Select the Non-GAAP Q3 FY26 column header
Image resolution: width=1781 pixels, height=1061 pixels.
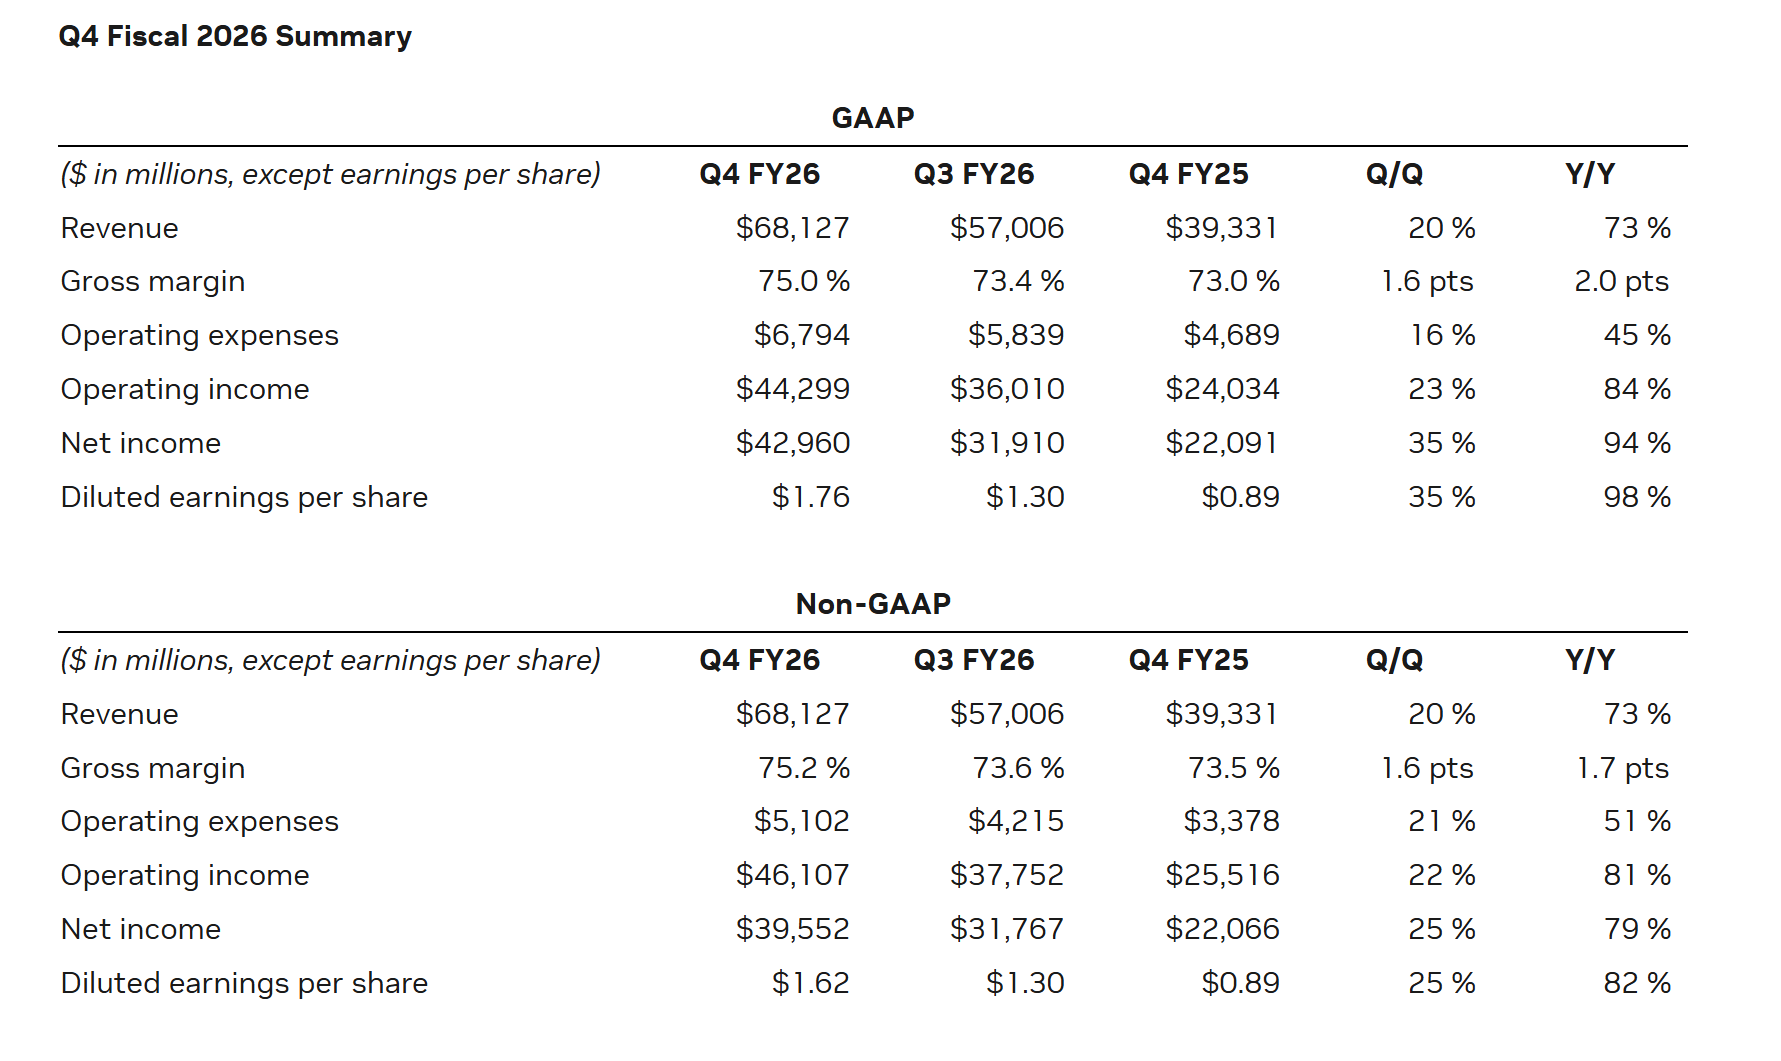[974, 660]
